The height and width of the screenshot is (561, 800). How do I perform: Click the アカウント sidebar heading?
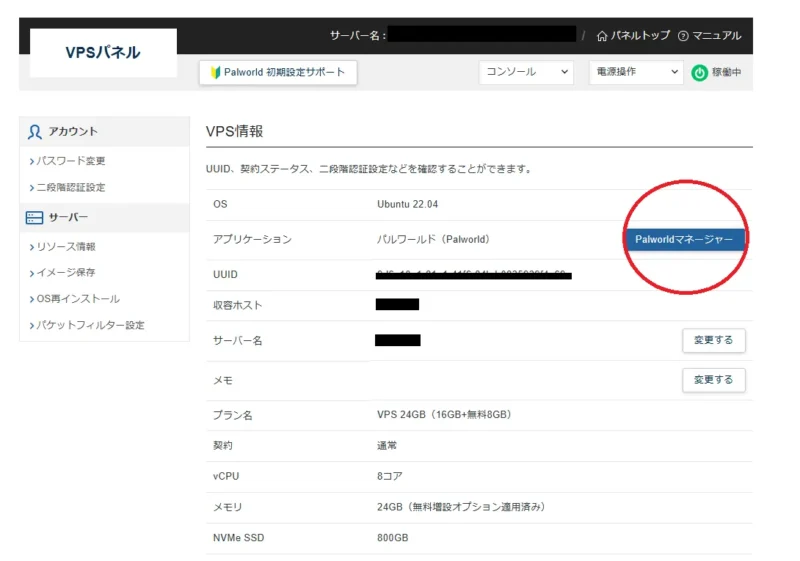[x=73, y=132]
